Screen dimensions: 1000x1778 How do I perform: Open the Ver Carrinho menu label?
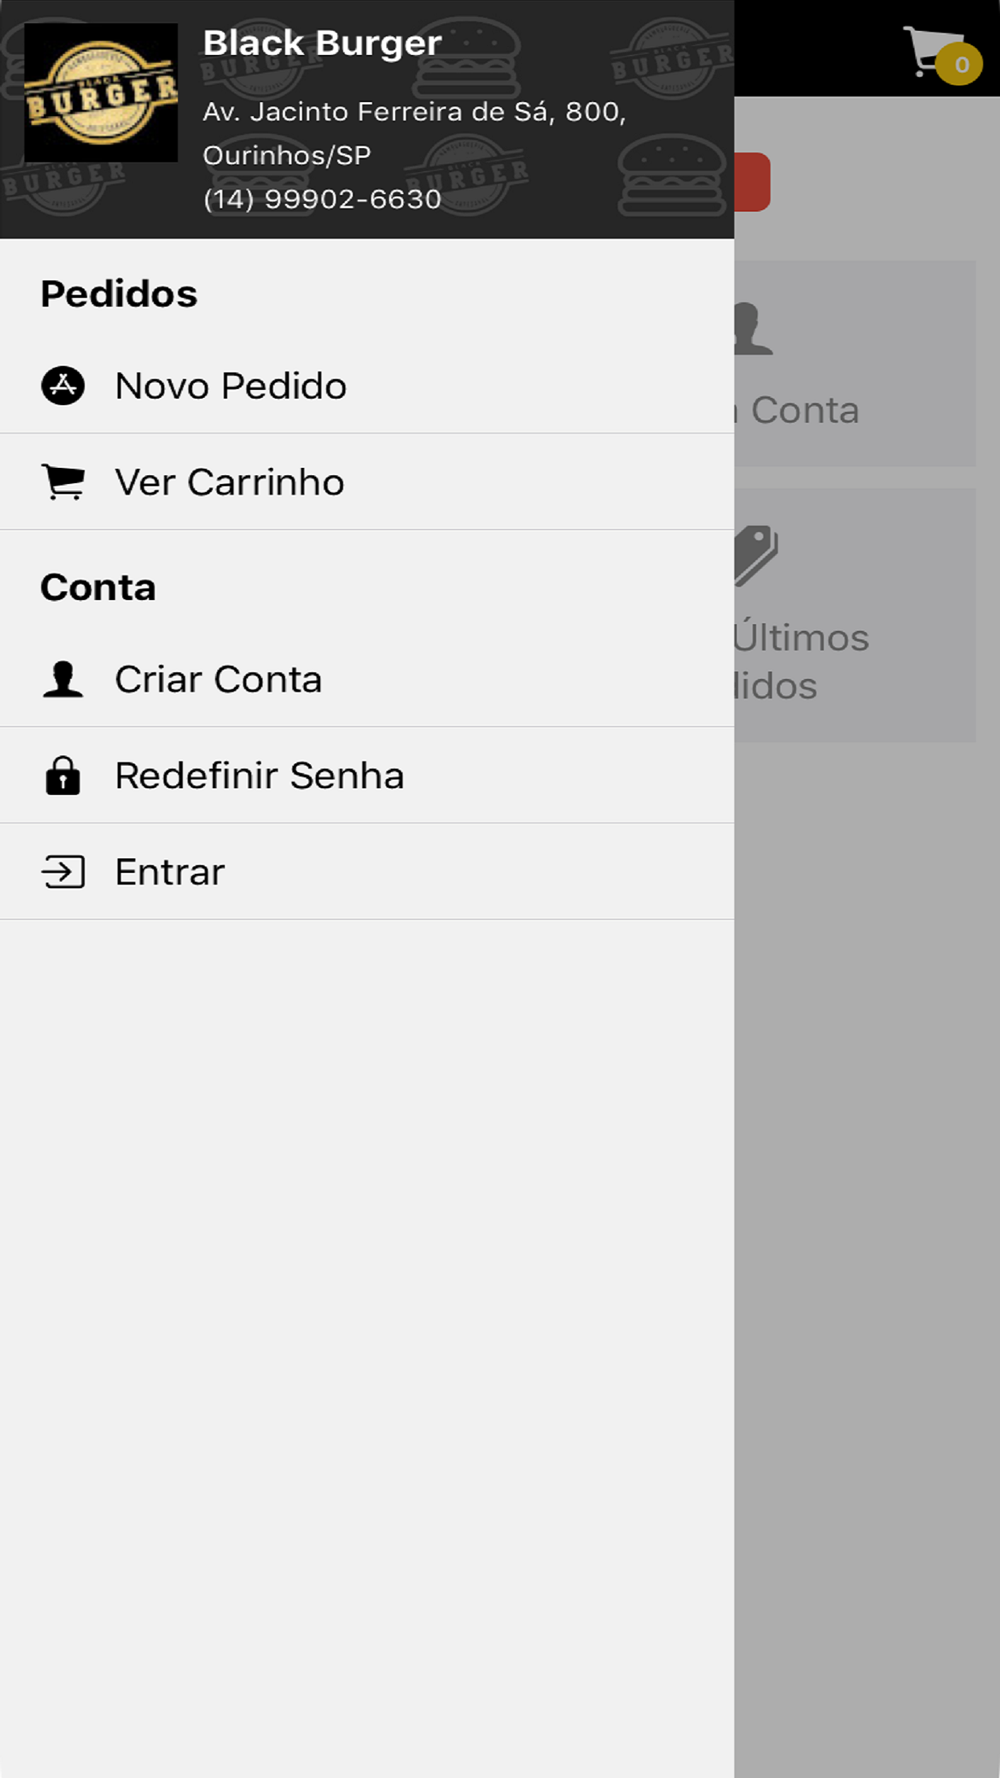pos(230,482)
